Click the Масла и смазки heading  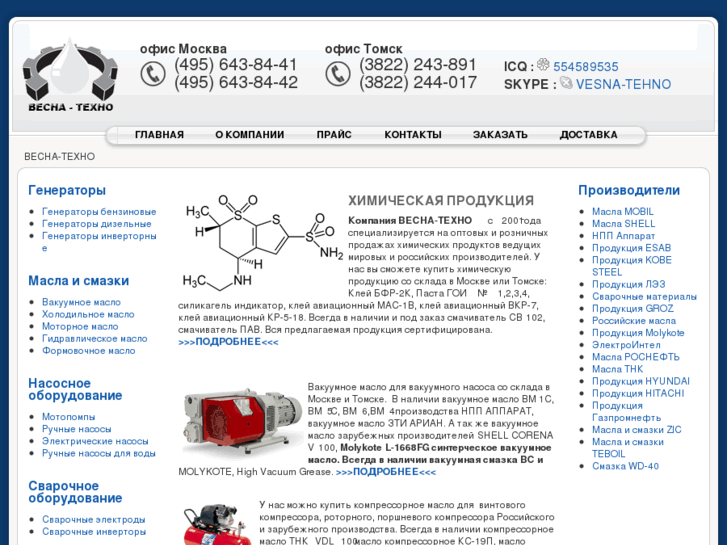[78, 281]
